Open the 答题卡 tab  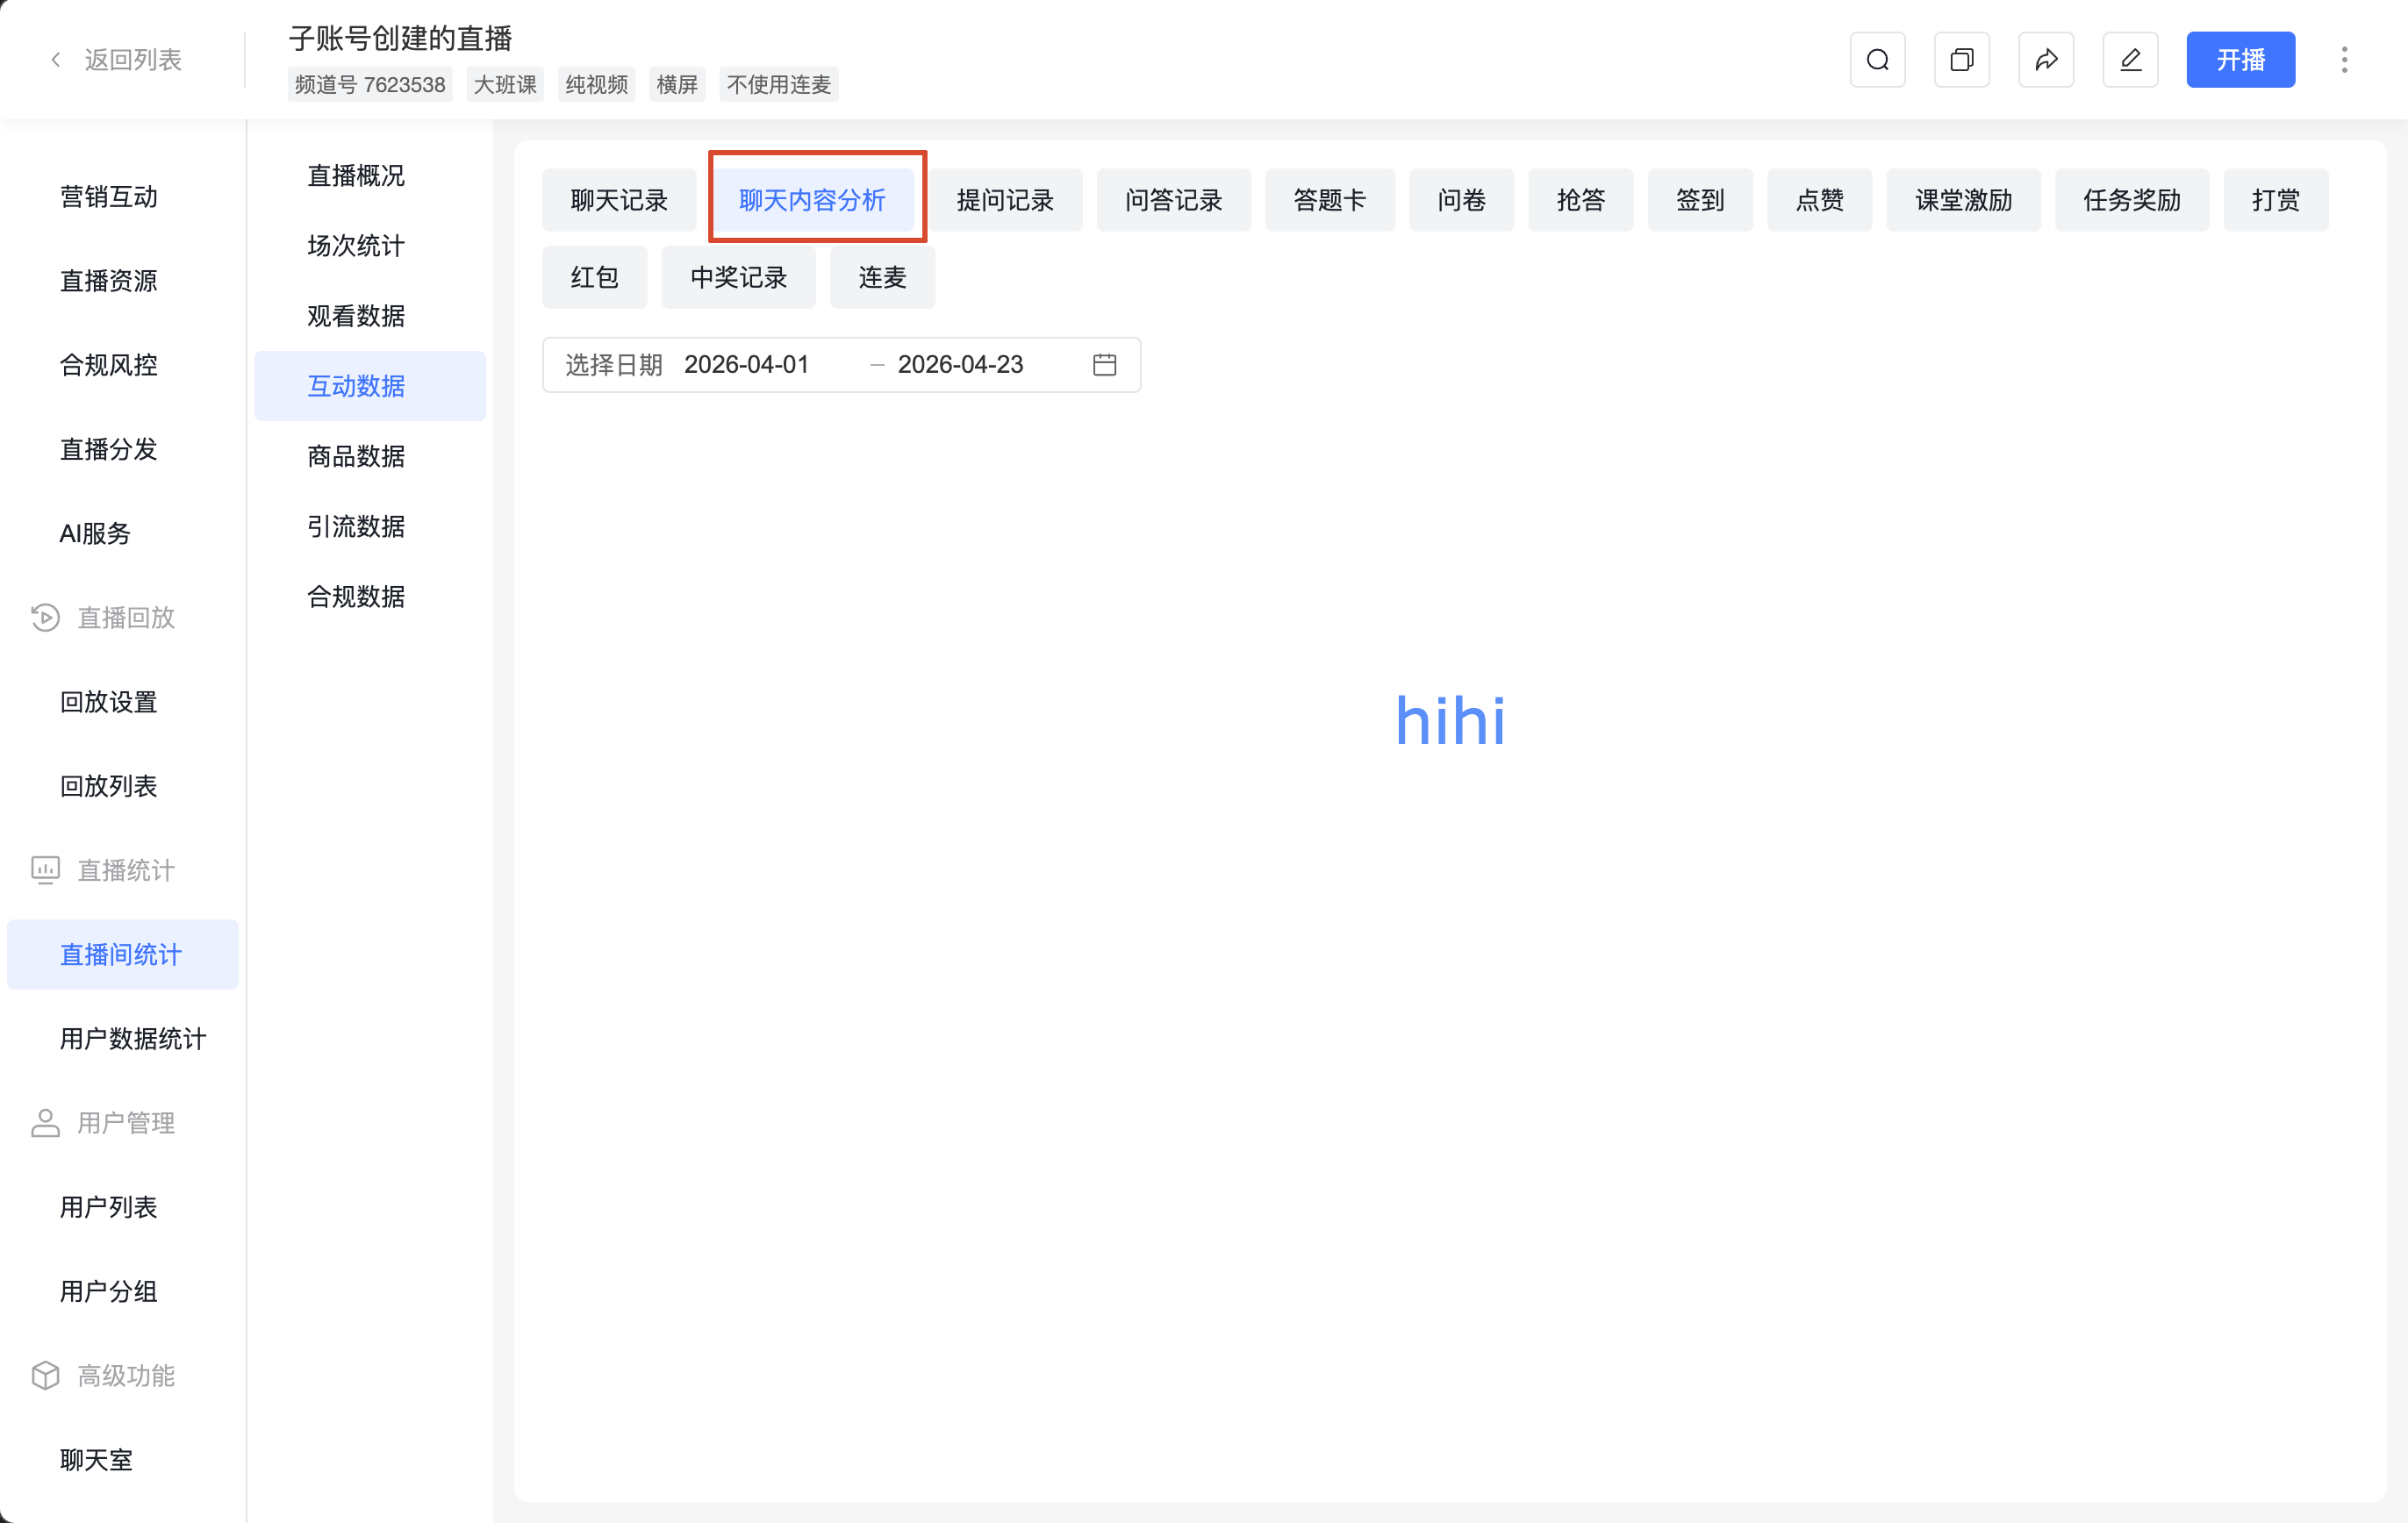point(1329,200)
